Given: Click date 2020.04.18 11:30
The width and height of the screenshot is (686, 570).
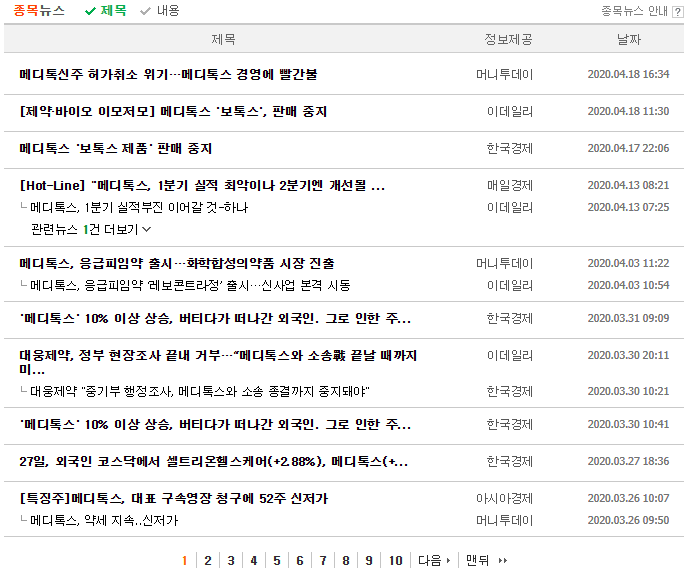Looking at the screenshot, I should (628, 112).
